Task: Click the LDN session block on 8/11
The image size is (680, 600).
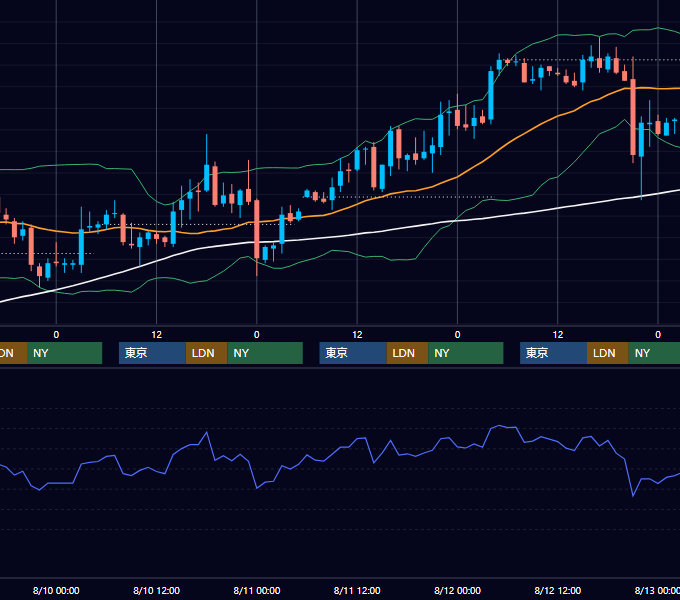Action: point(407,353)
